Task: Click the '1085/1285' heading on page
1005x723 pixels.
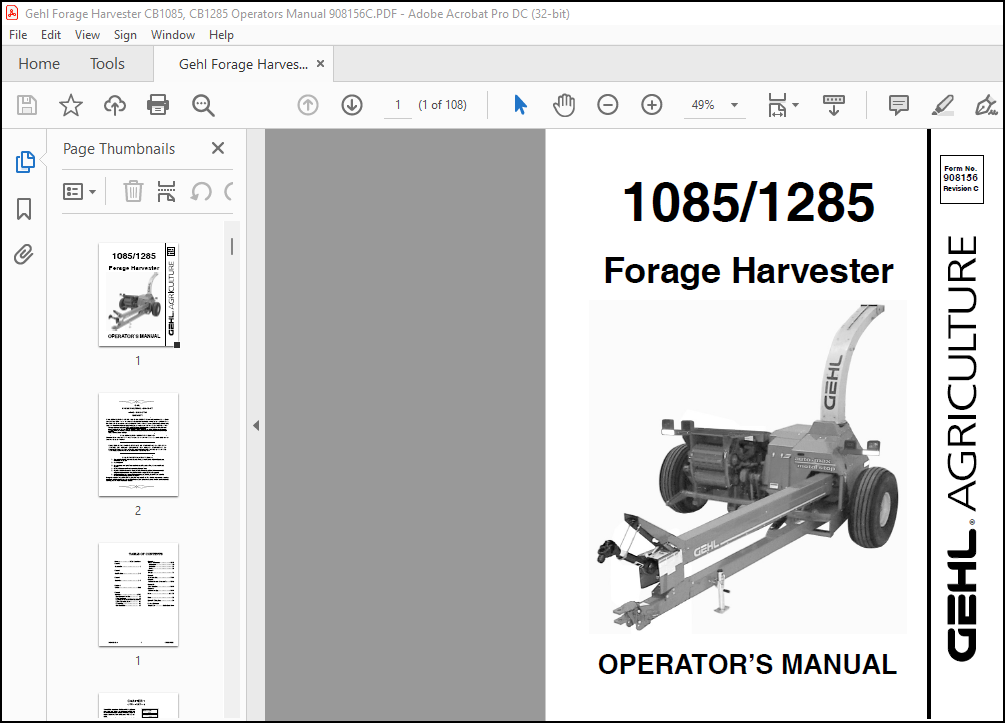Action: (749, 203)
